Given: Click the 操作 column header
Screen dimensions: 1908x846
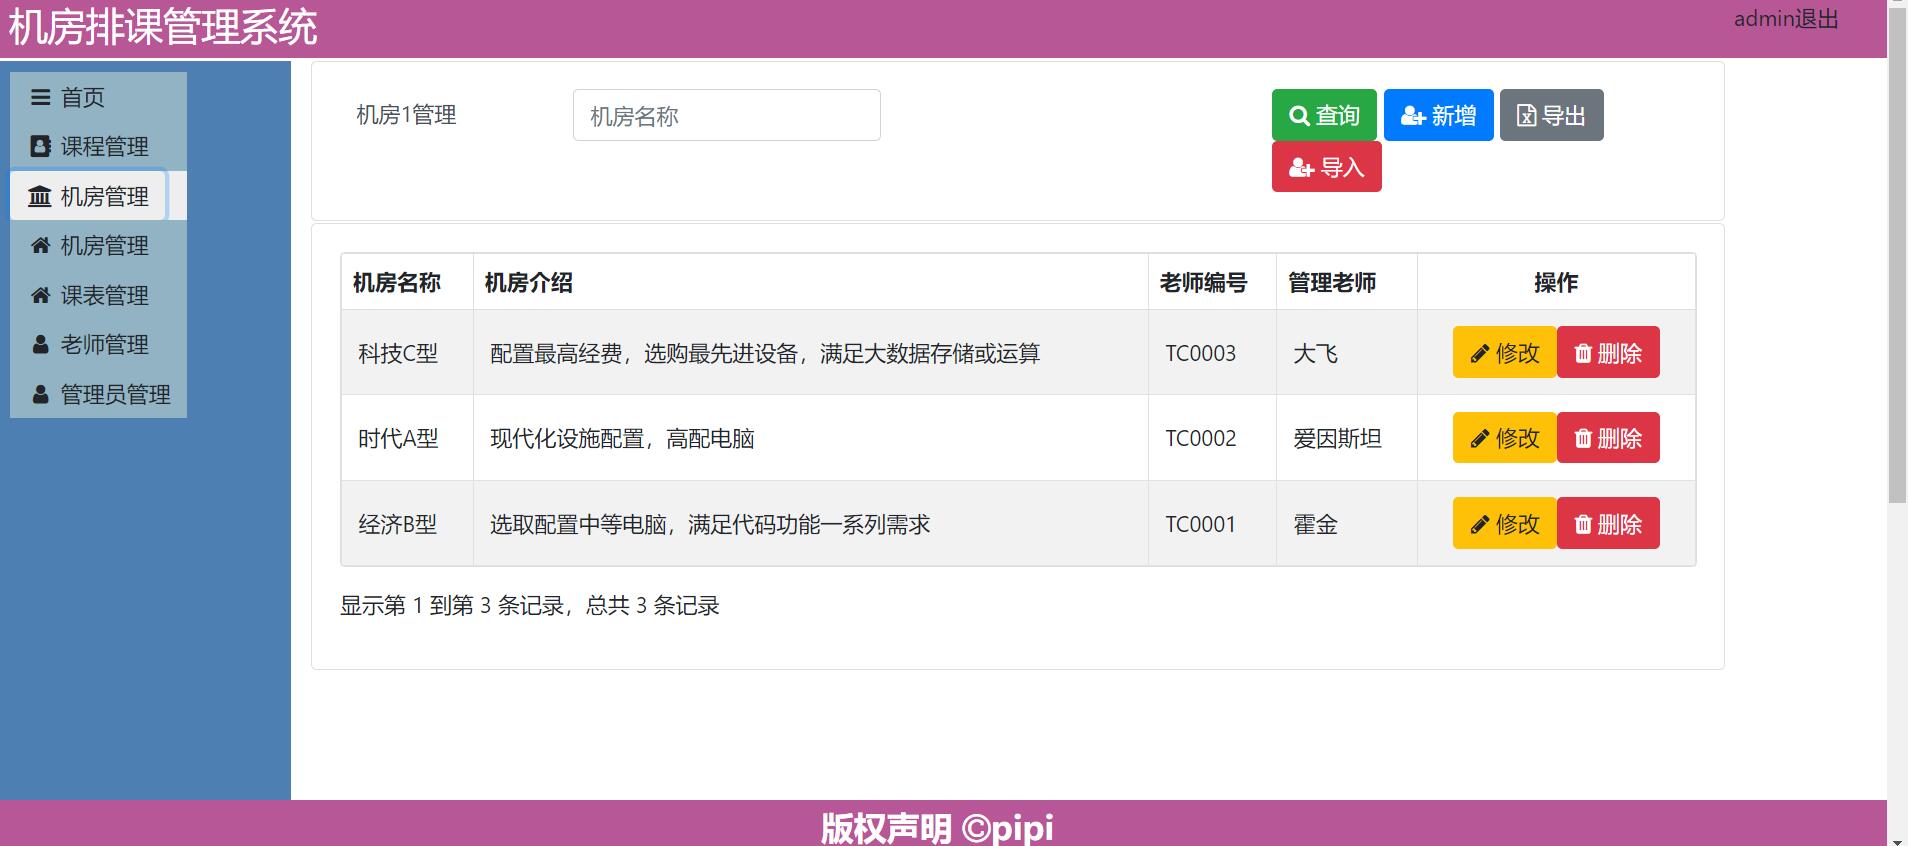Looking at the screenshot, I should (x=1556, y=283).
